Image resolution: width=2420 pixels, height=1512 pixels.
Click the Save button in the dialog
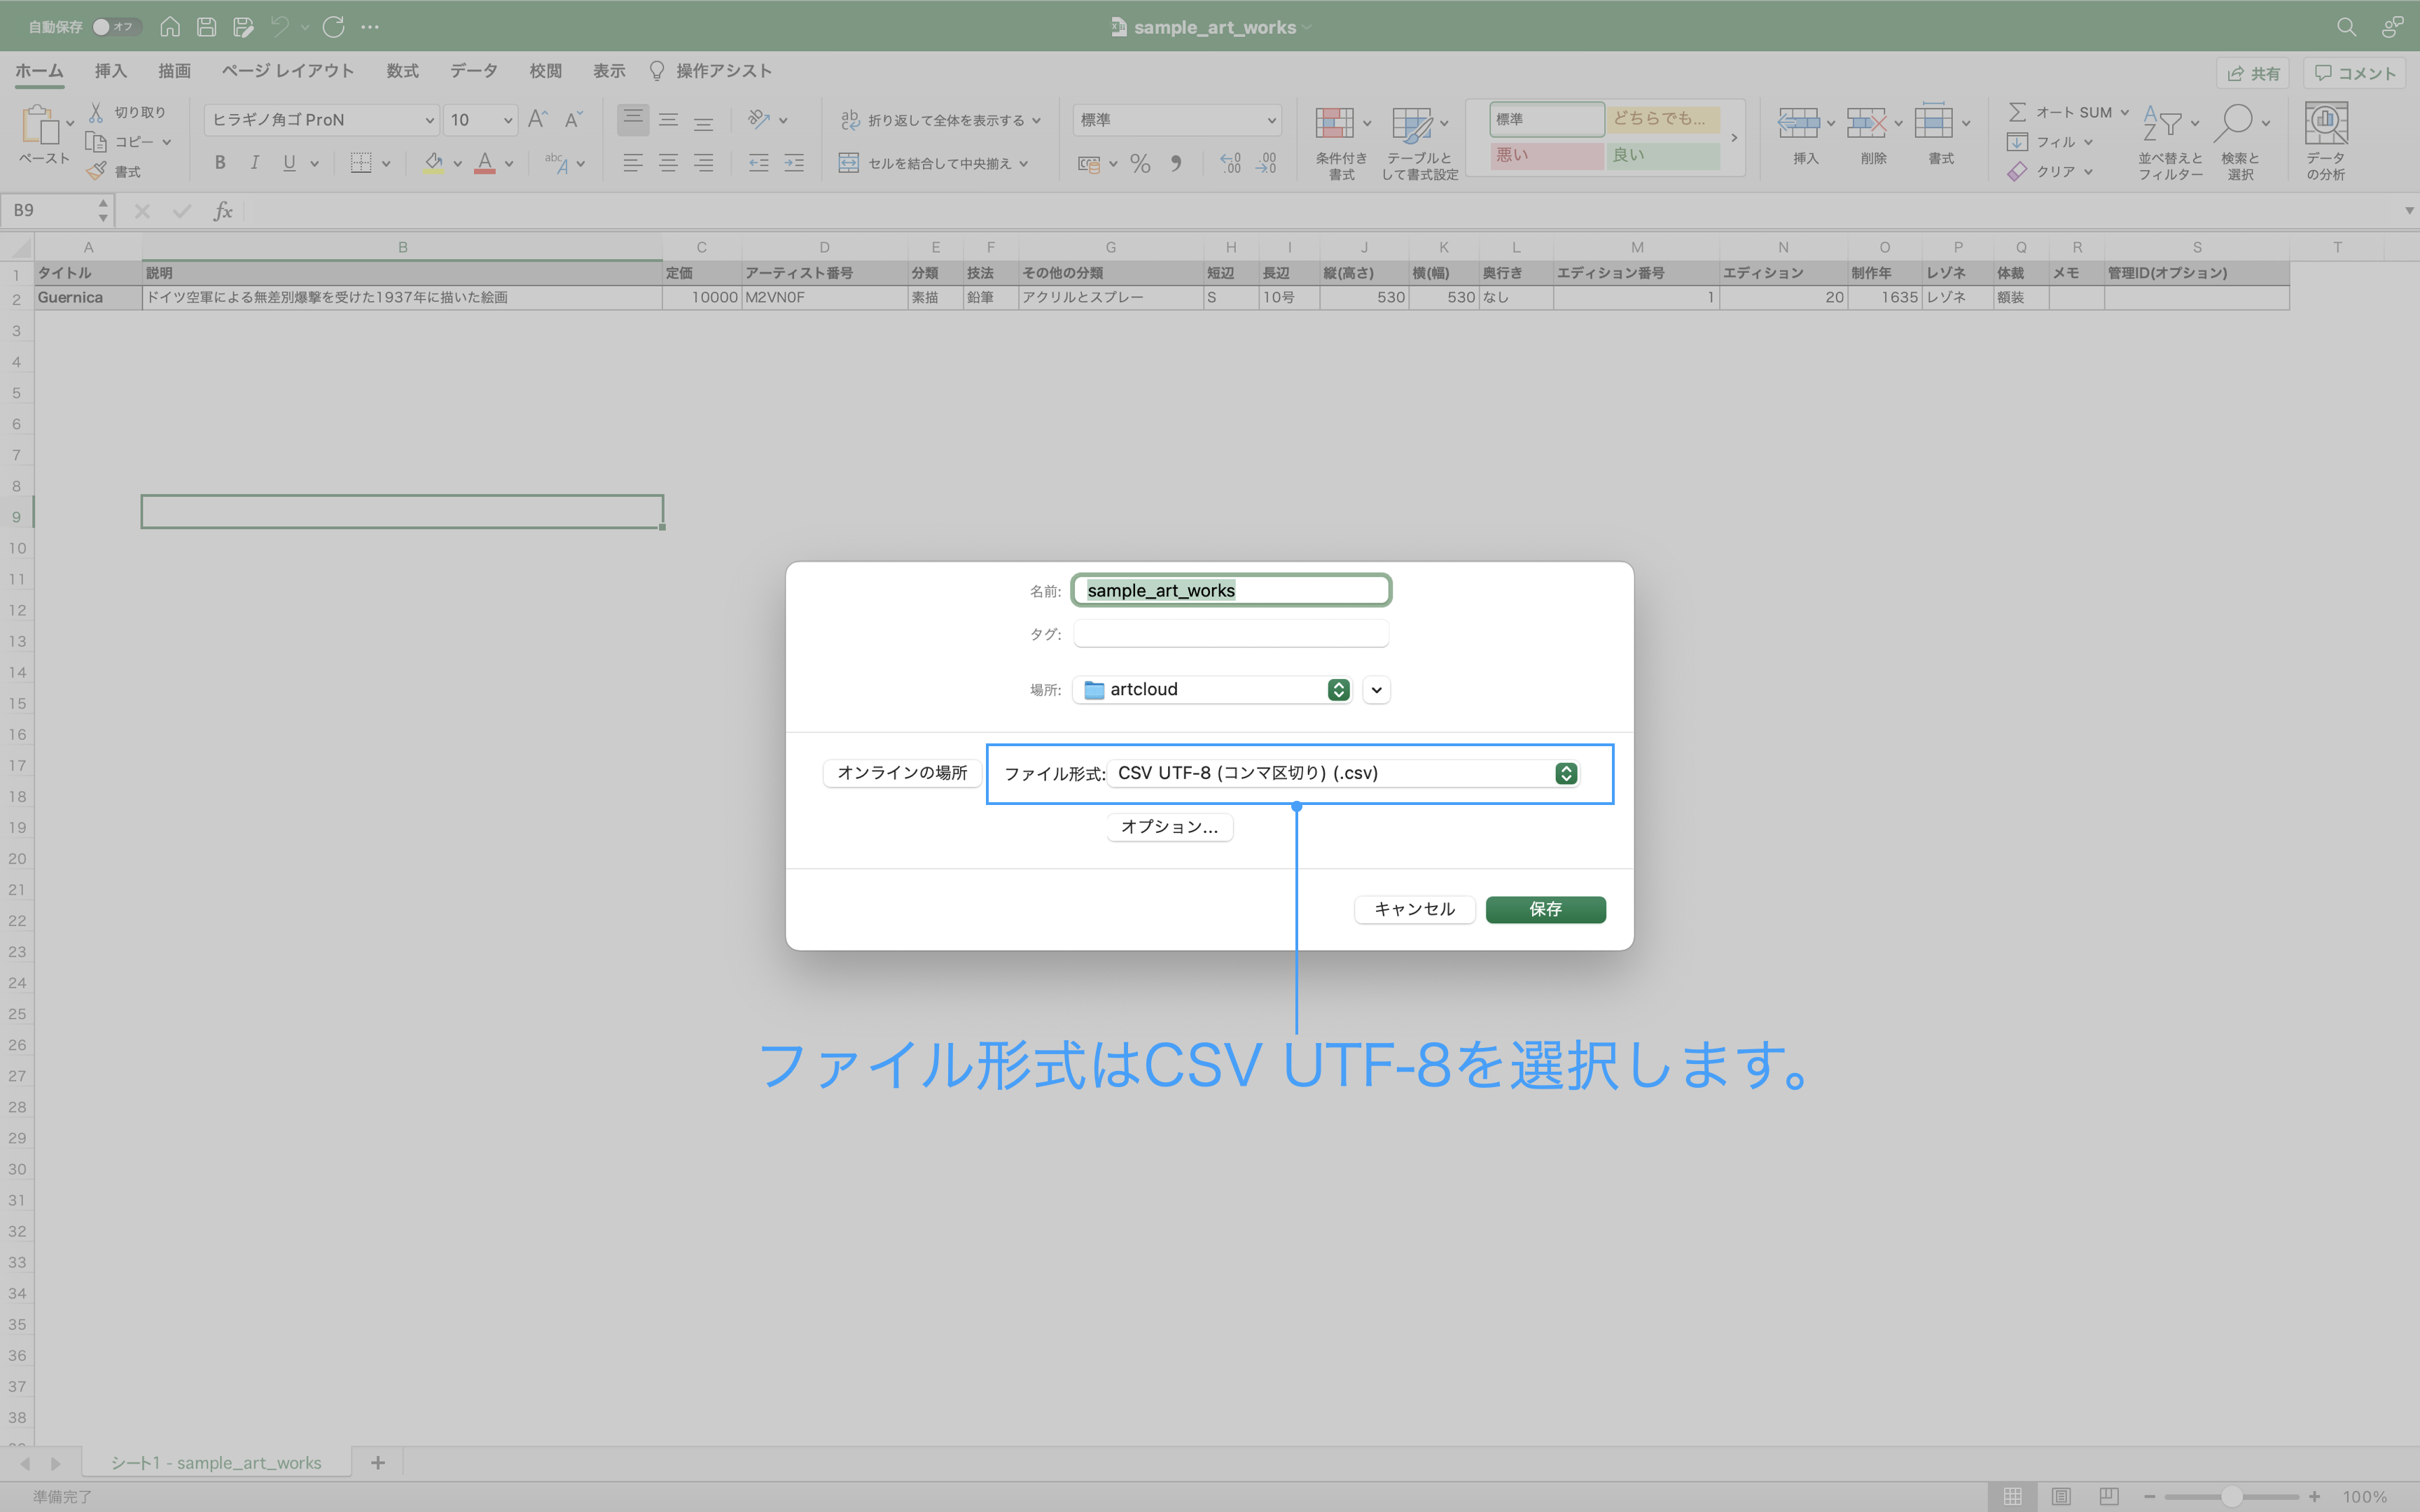pos(1545,909)
